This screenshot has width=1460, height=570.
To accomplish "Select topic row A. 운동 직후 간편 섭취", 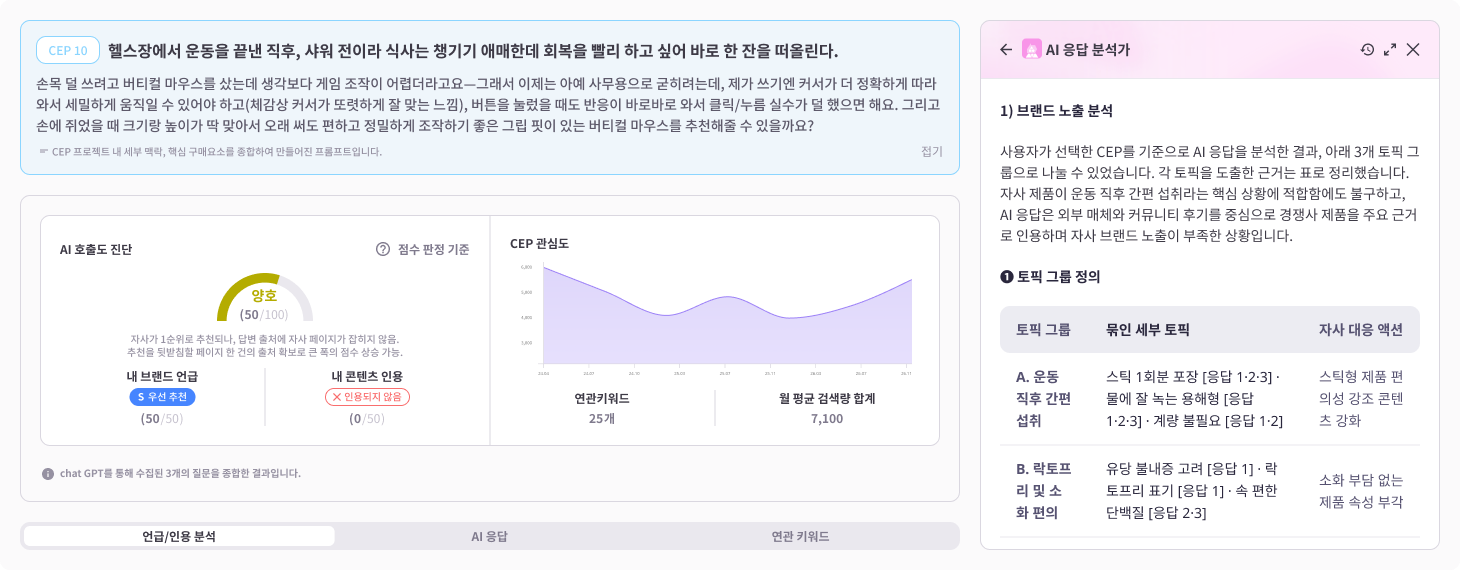I will click(1210, 398).
